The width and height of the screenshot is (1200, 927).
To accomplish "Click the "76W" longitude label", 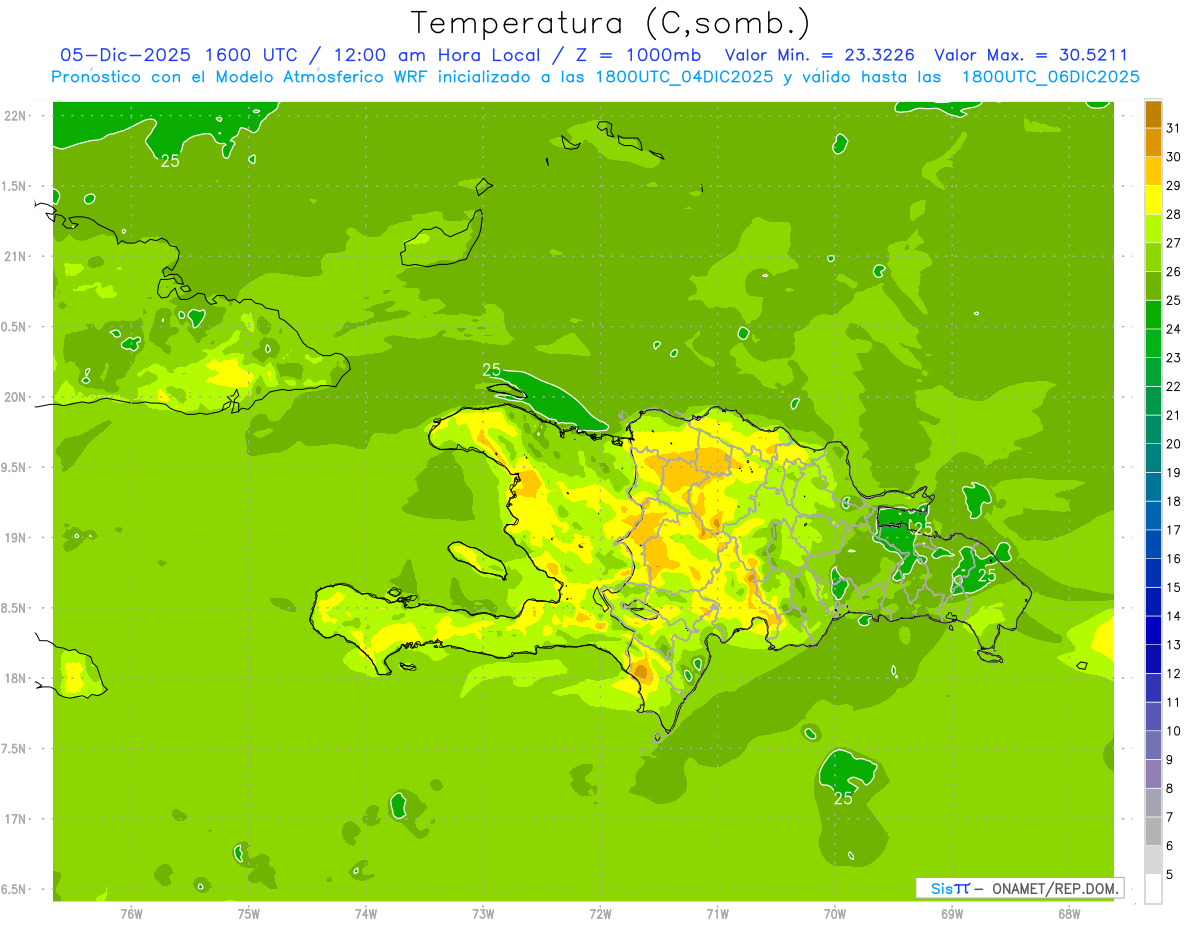I will coord(131,913).
